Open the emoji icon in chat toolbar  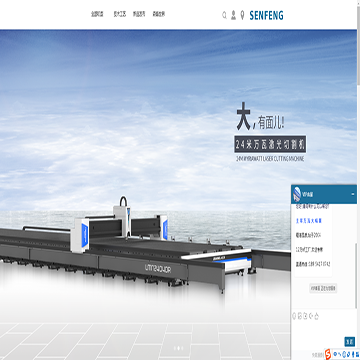[x=294, y=316]
